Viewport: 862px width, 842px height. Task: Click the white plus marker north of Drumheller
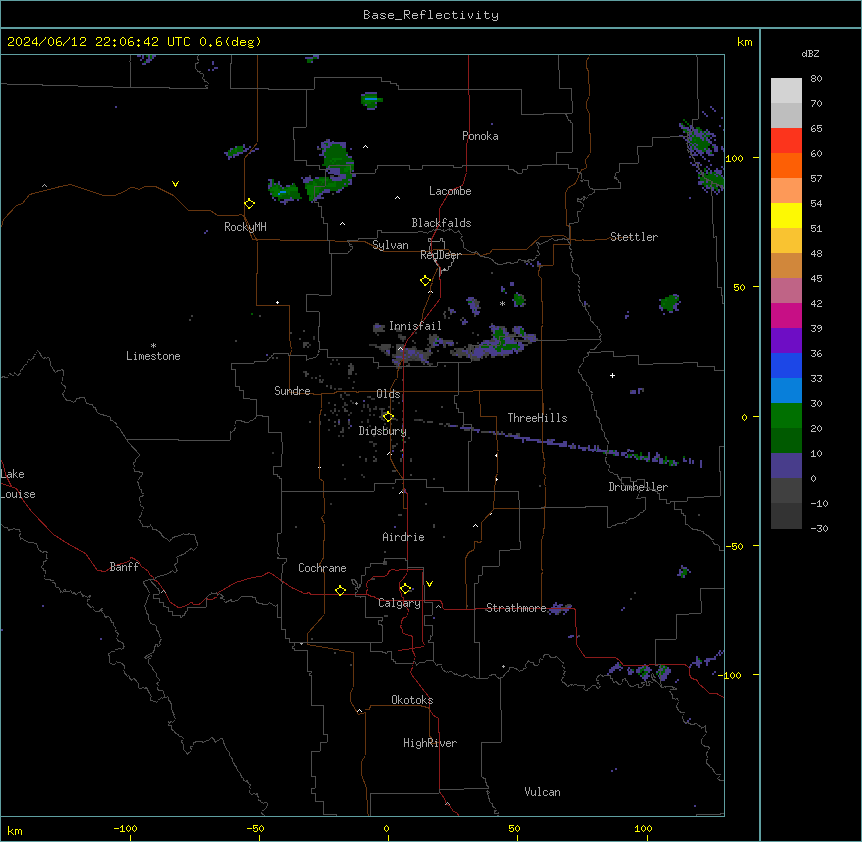coord(612,375)
